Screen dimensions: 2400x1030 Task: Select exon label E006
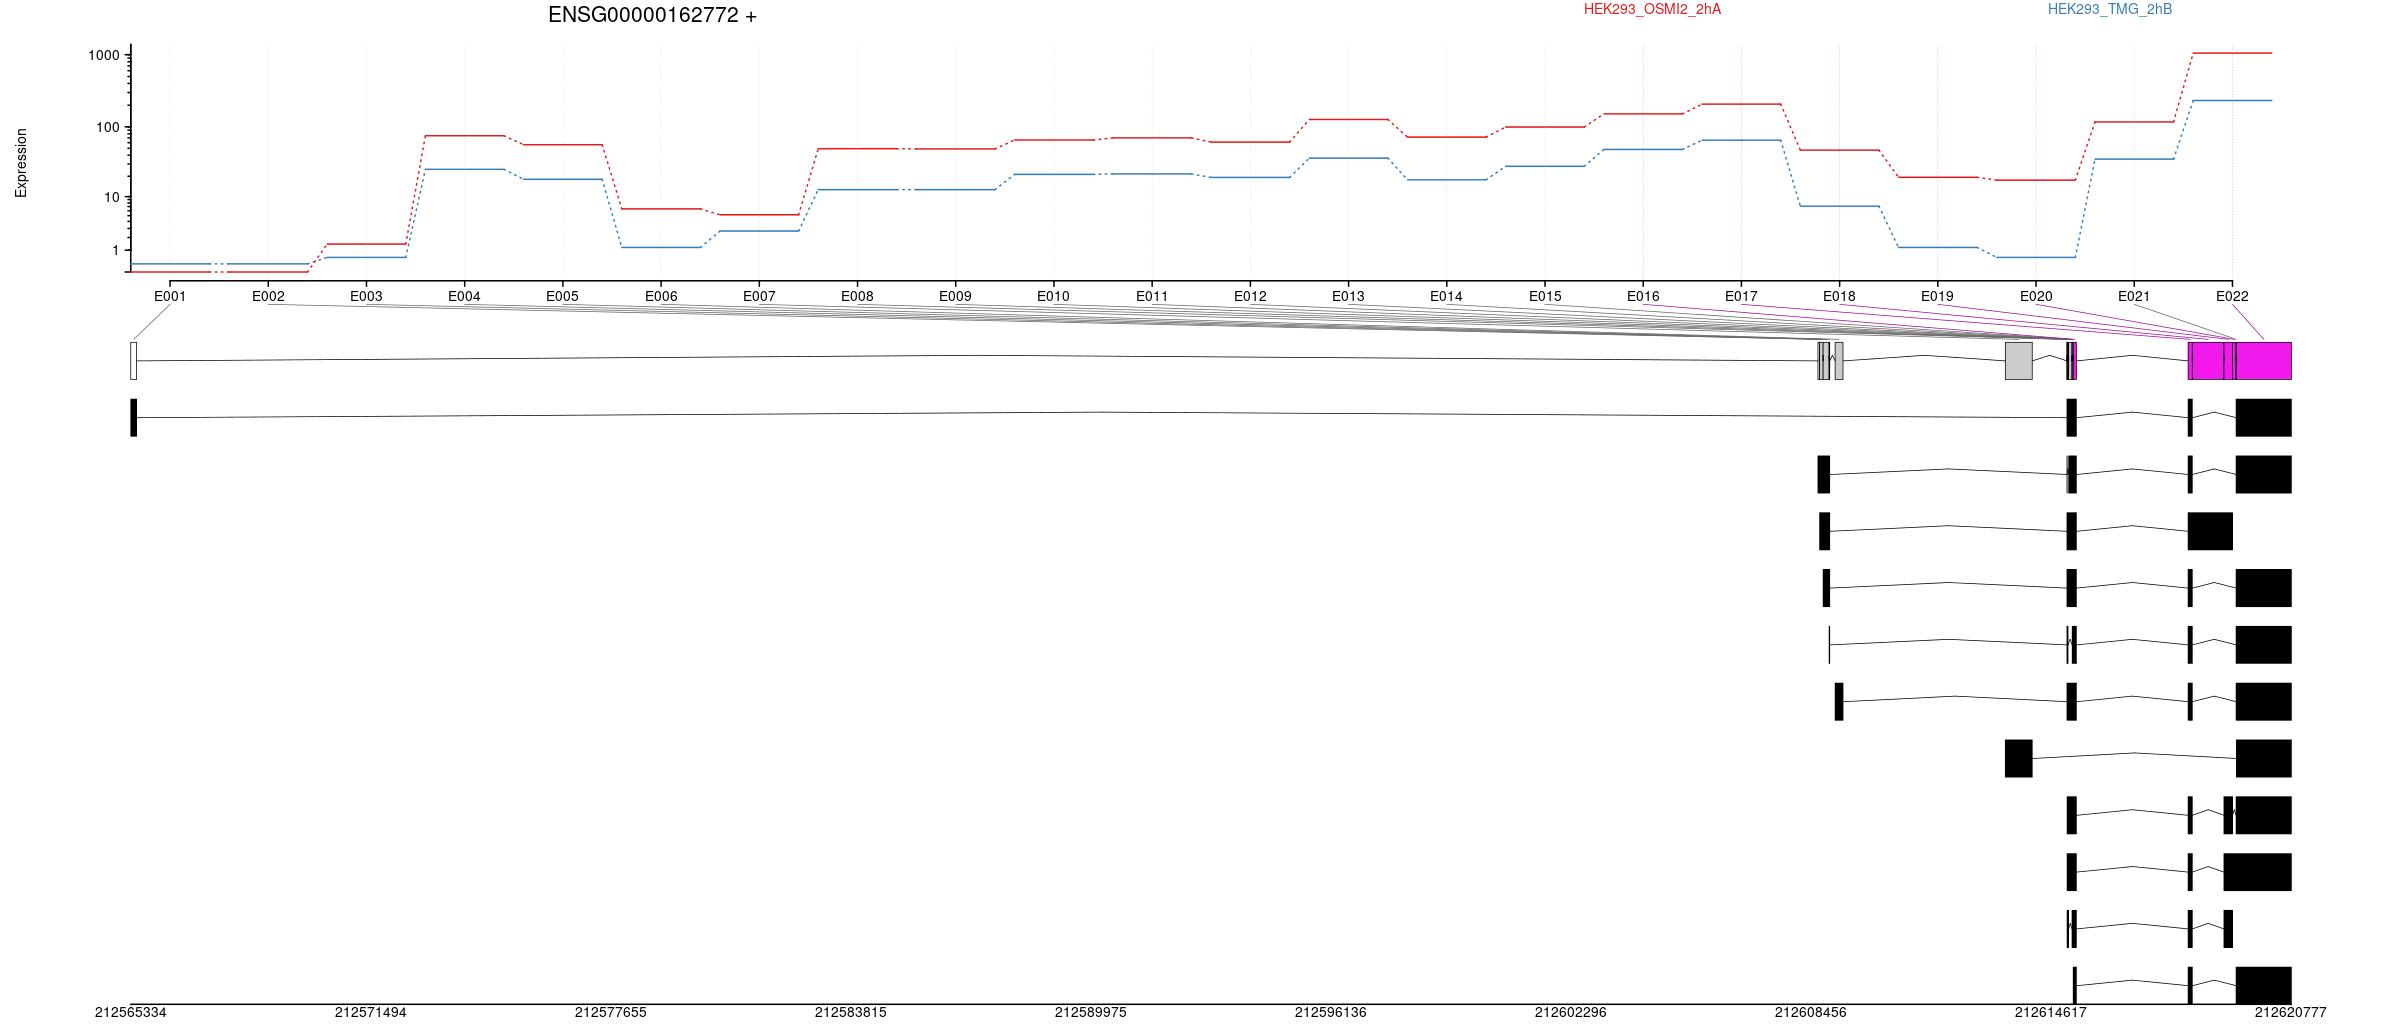661,296
